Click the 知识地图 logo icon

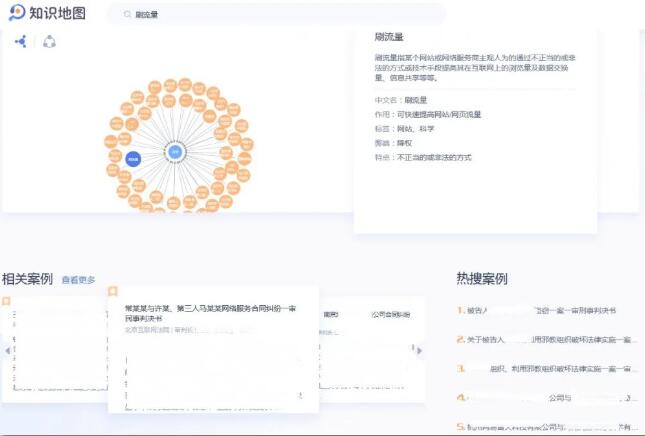coord(17,13)
